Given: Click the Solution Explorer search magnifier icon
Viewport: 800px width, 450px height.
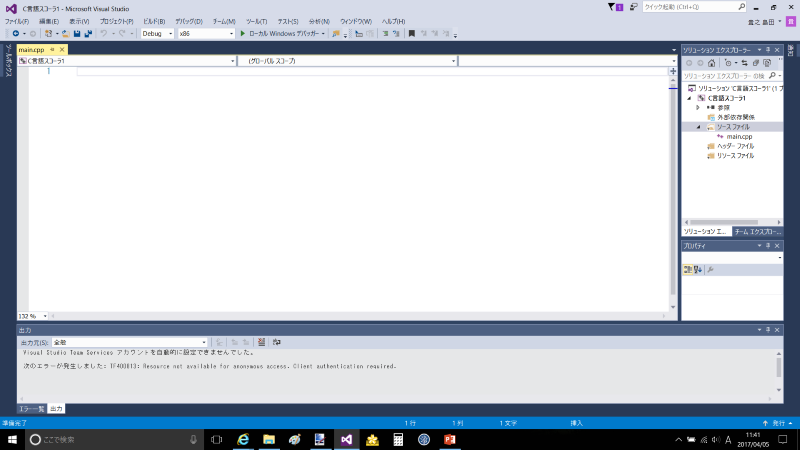Looking at the screenshot, I should pyautogui.click(x=772, y=76).
